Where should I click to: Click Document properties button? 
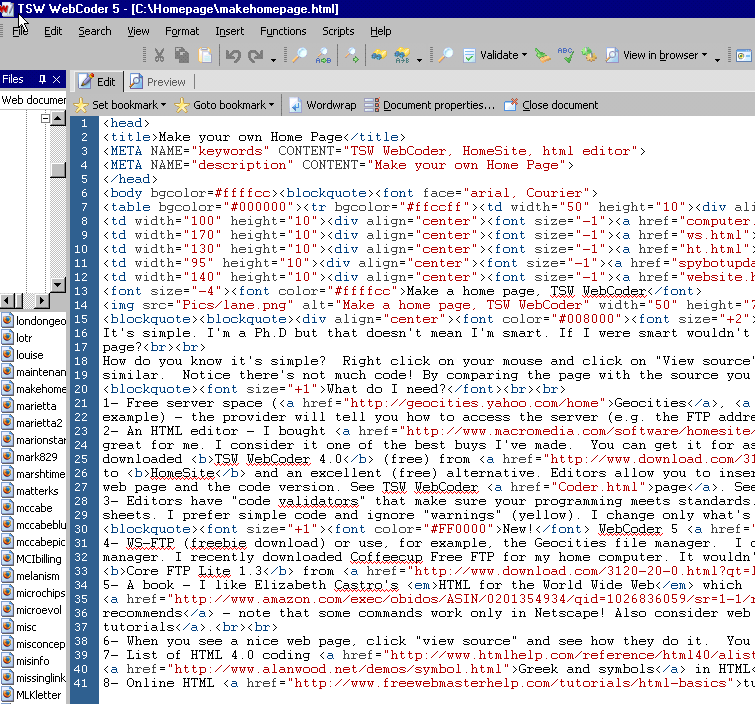(x=430, y=105)
